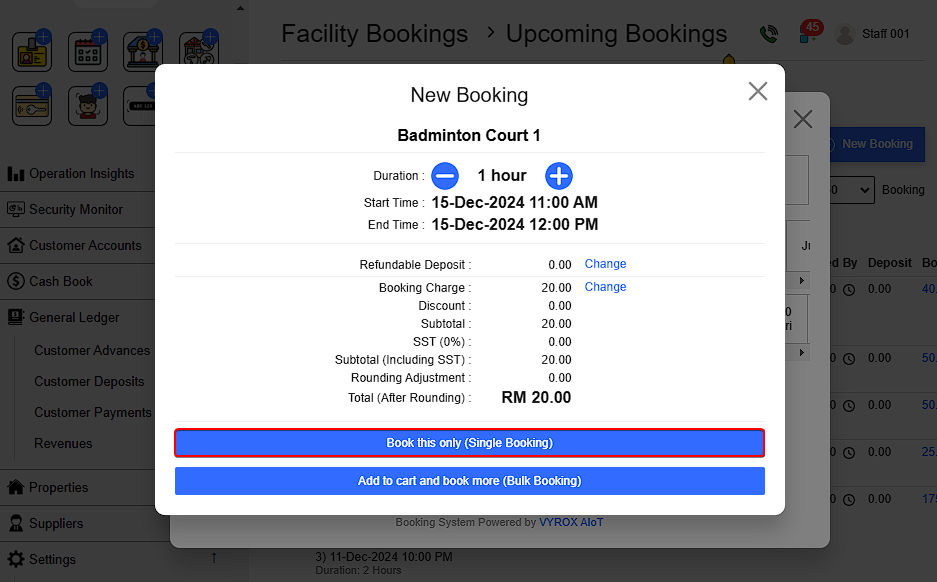Screen dimensions: 937x582
Task: Open the calendar booking shortcut icon
Action: point(88,51)
